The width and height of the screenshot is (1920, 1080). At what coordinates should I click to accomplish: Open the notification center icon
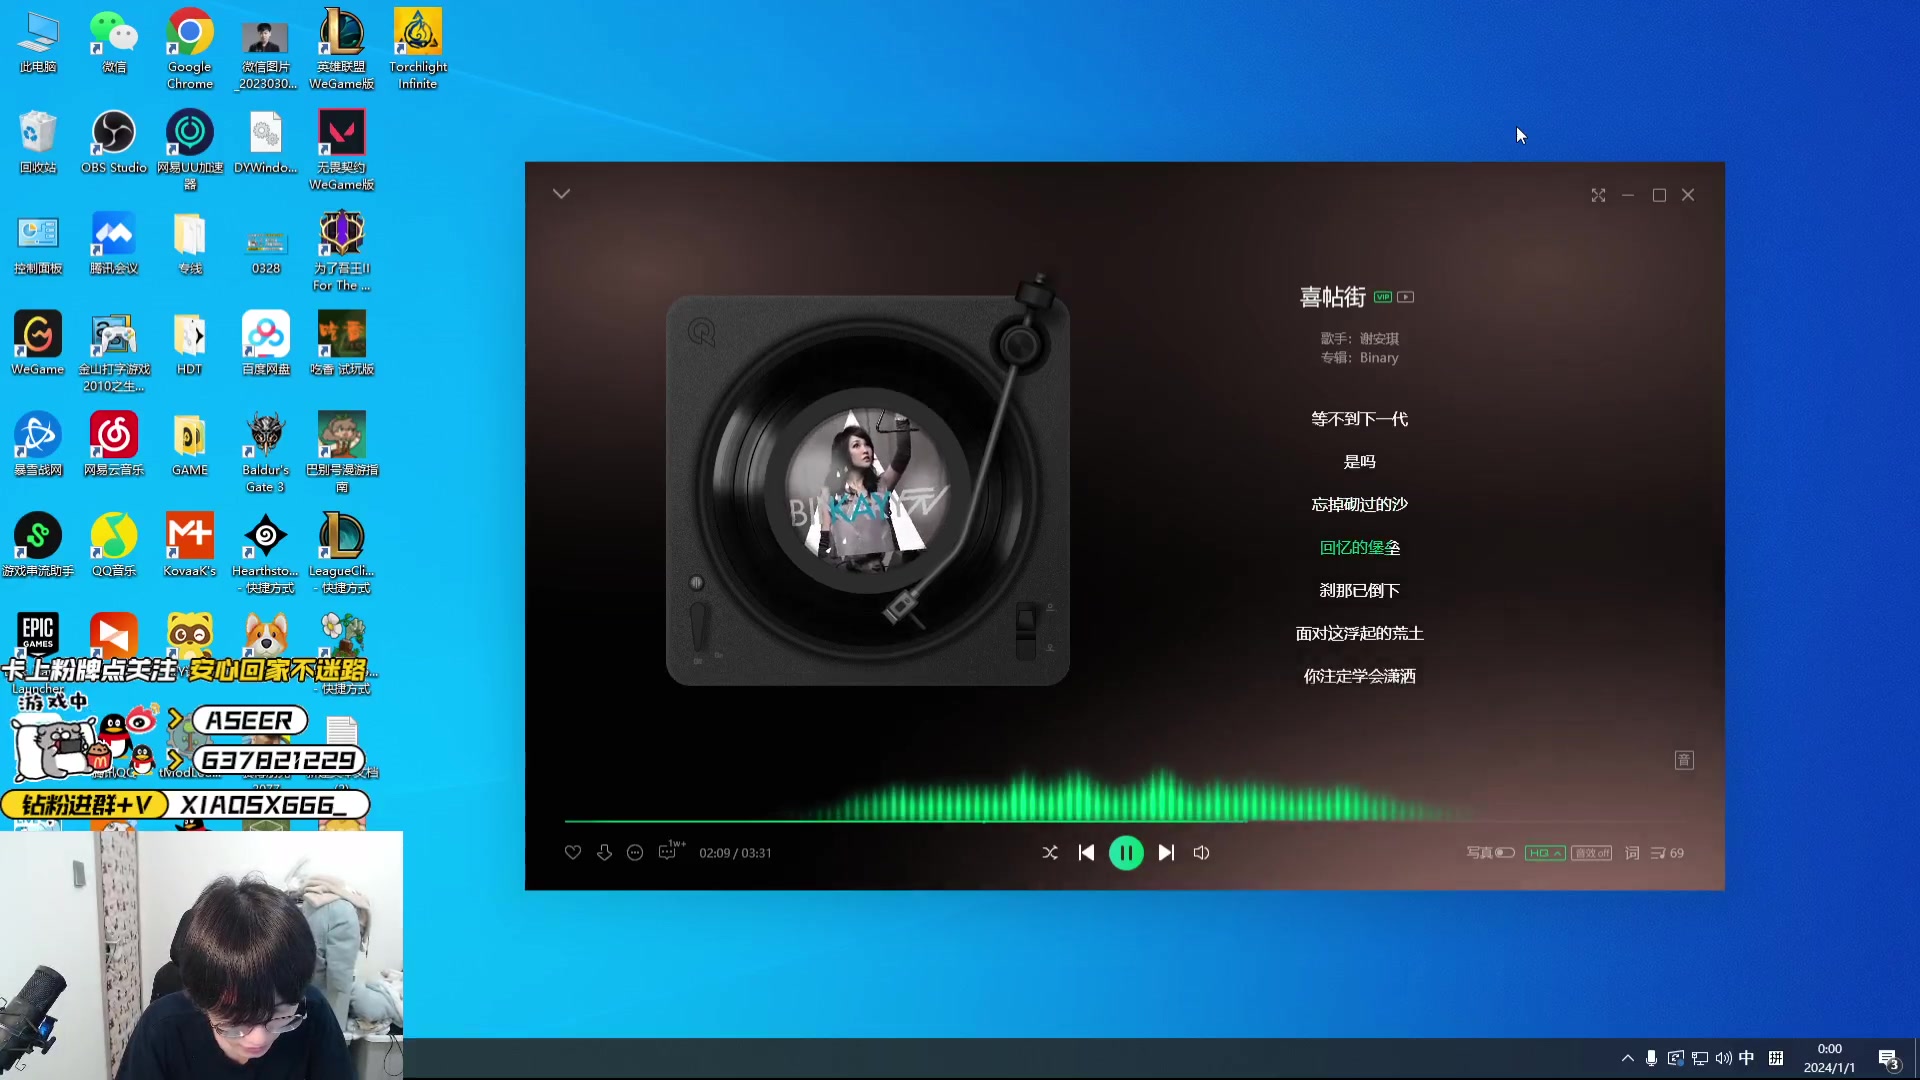(x=1888, y=1059)
